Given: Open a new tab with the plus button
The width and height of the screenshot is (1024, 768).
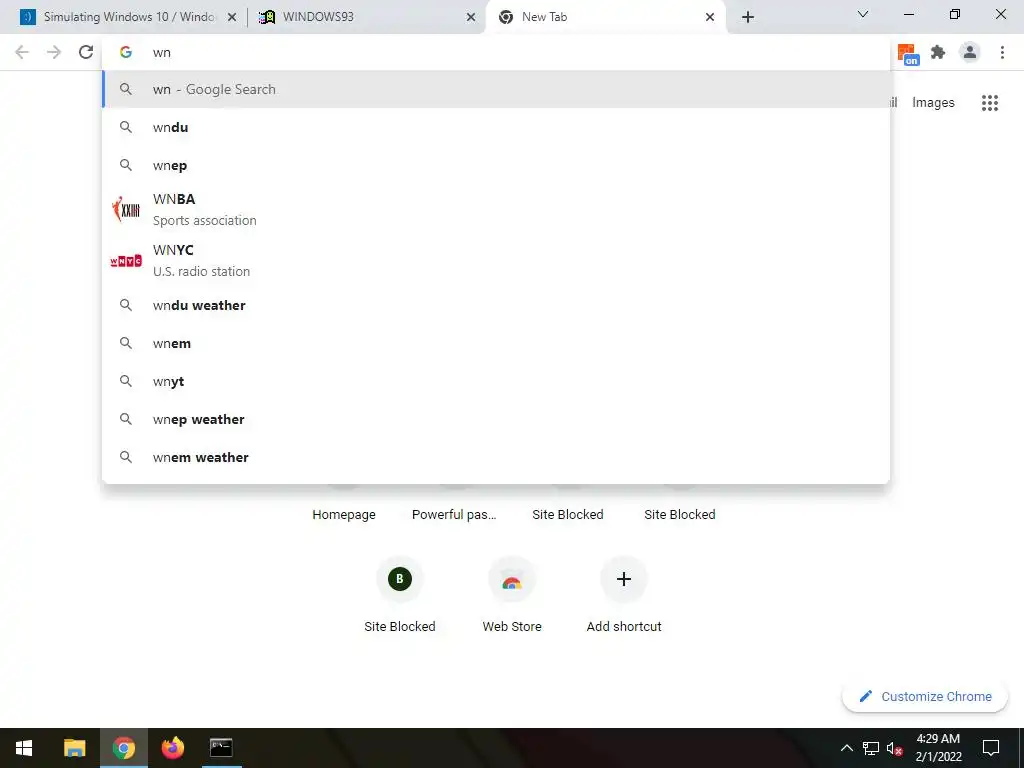Looking at the screenshot, I should [x=748, y=17].
